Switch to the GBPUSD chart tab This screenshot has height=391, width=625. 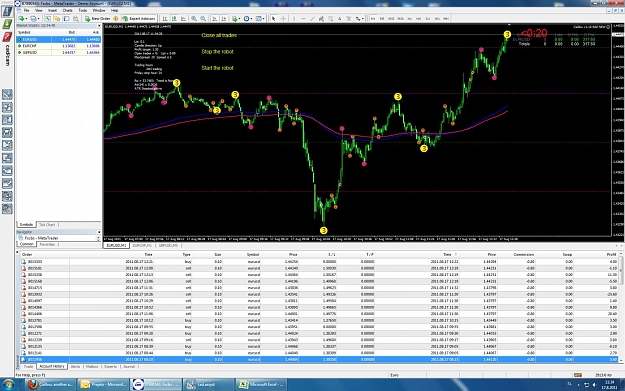(169, 246)
